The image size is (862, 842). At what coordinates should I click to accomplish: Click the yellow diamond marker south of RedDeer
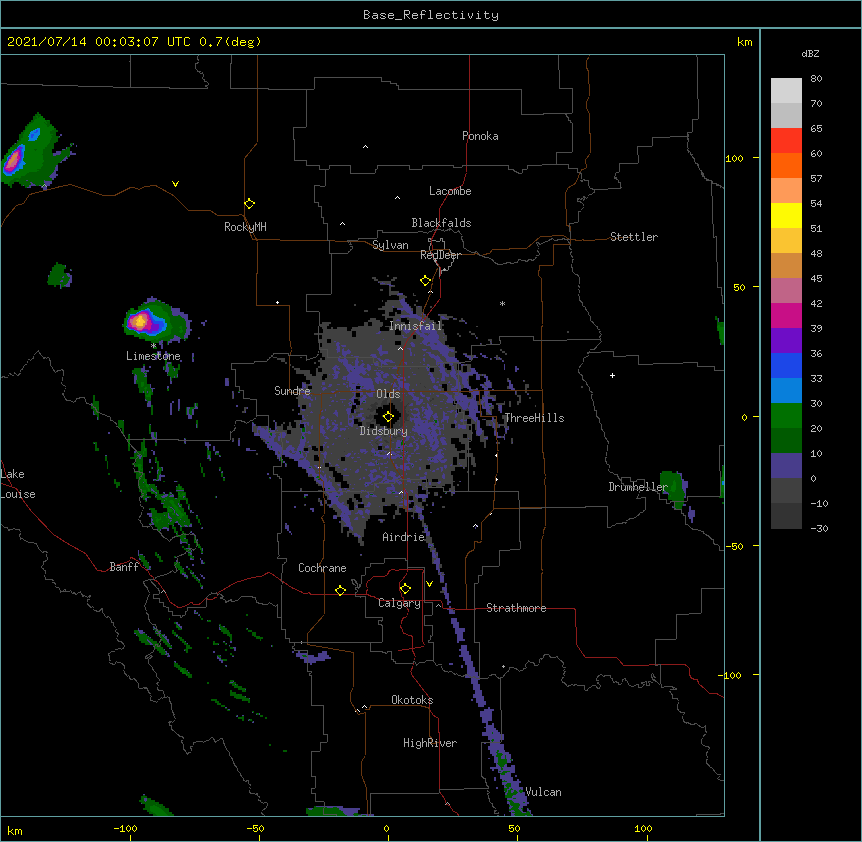point(425,281)
